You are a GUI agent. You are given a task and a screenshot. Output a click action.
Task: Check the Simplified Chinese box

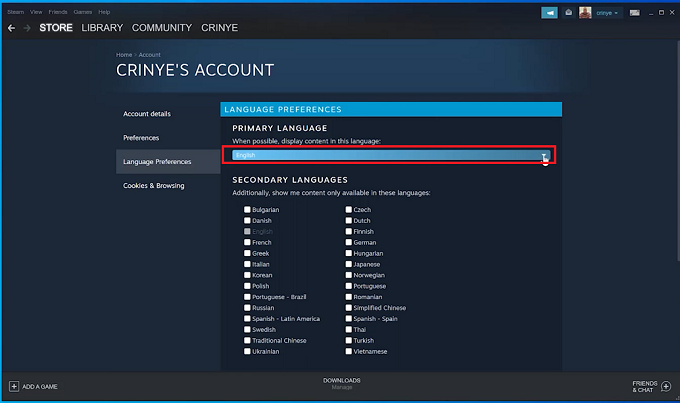349,308
